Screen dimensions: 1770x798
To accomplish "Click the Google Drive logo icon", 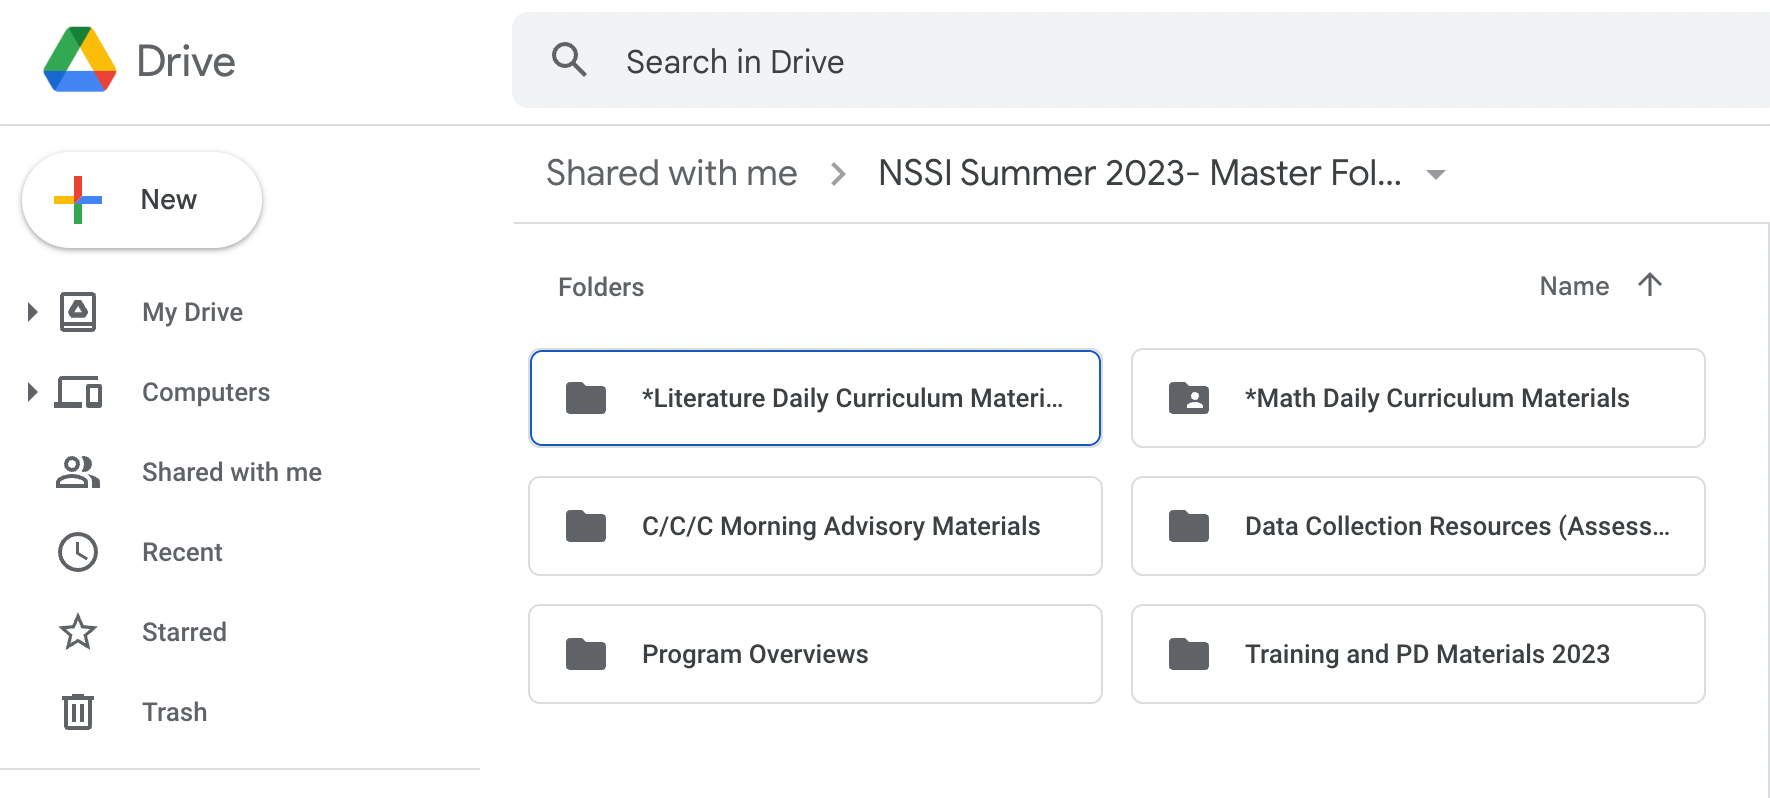I will point(80,60).
